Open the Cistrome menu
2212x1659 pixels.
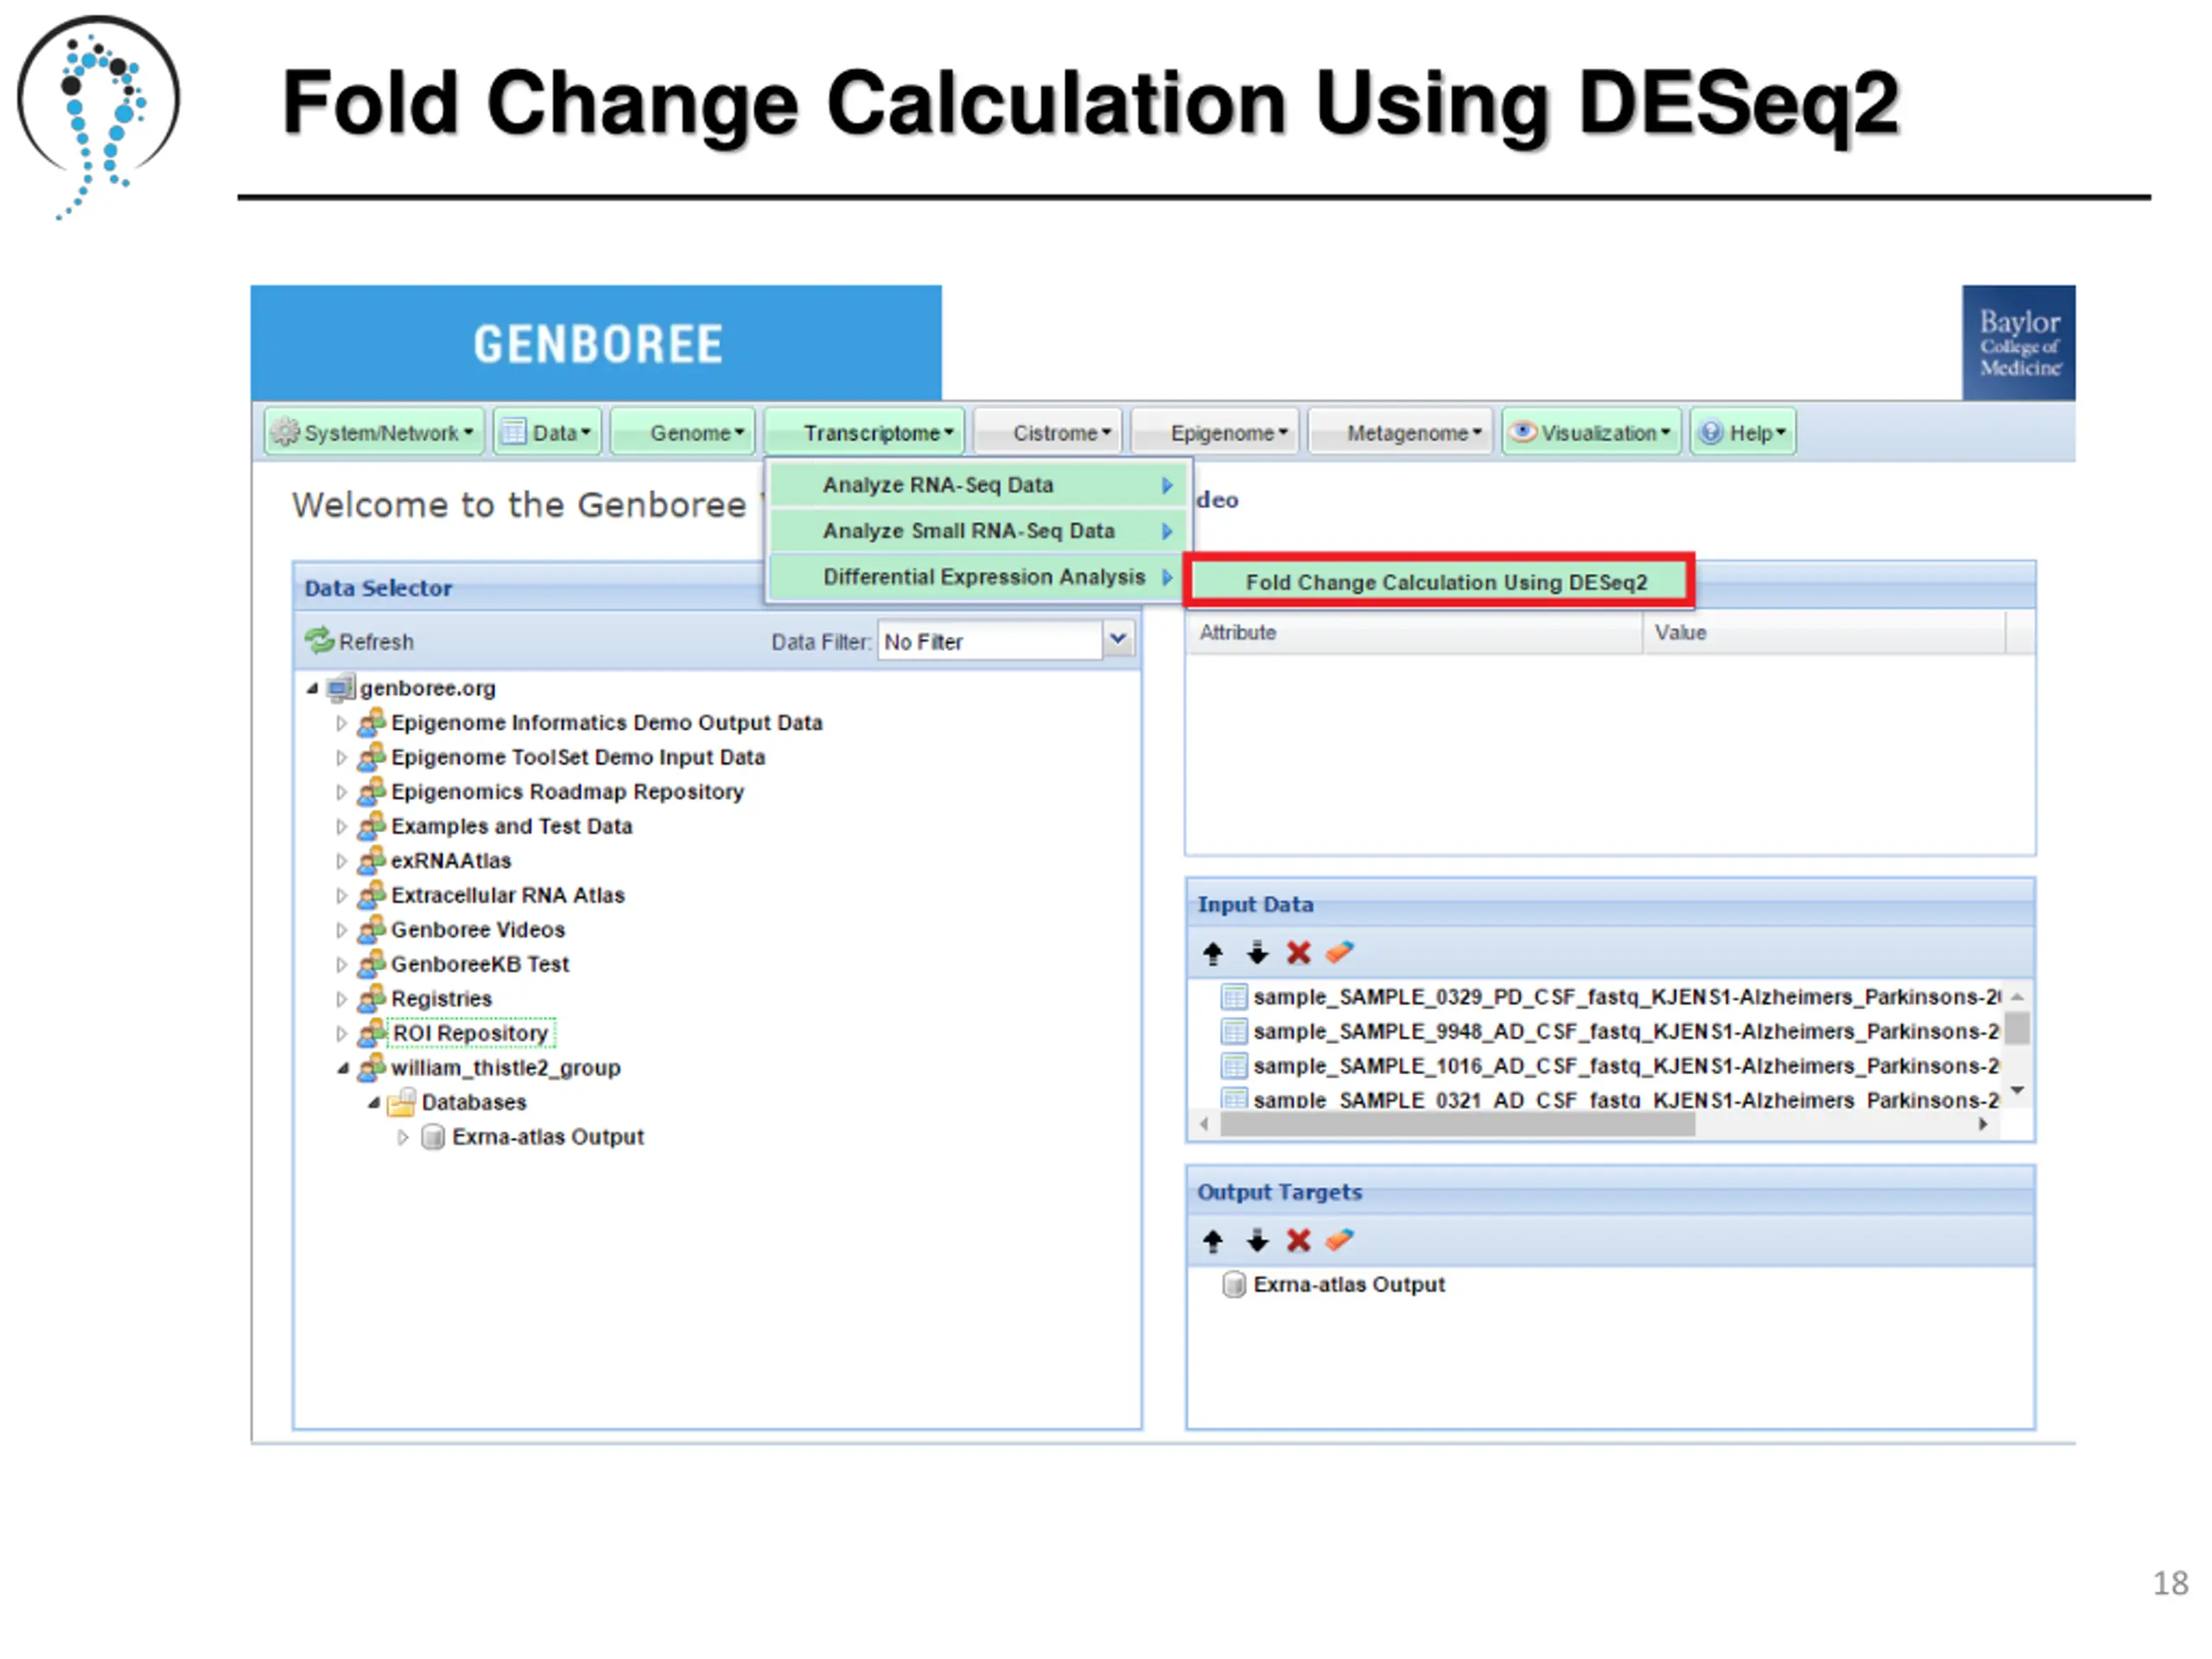tap(1048, 432)
